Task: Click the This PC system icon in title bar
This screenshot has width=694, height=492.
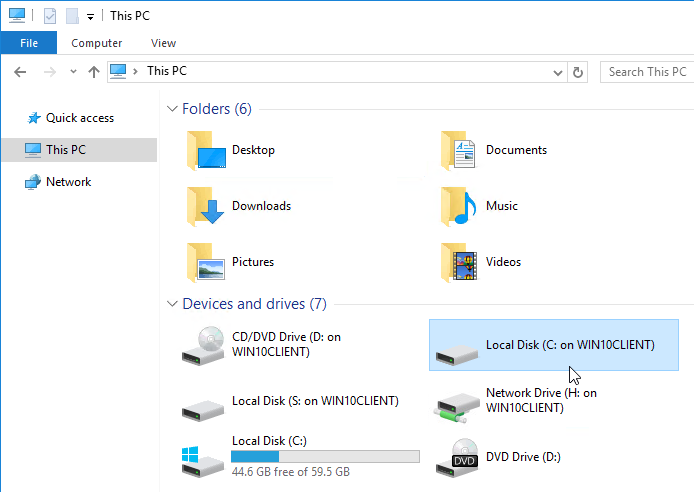Action: point(17,15)
